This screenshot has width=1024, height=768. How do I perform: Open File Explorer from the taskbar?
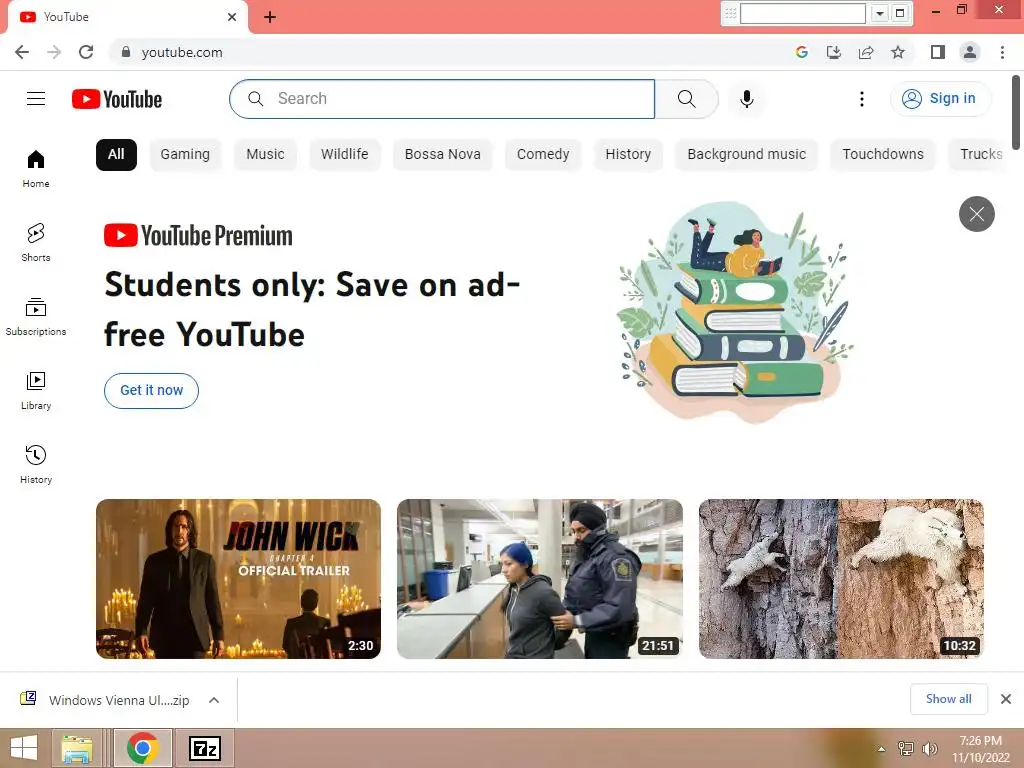coord(77,748)
